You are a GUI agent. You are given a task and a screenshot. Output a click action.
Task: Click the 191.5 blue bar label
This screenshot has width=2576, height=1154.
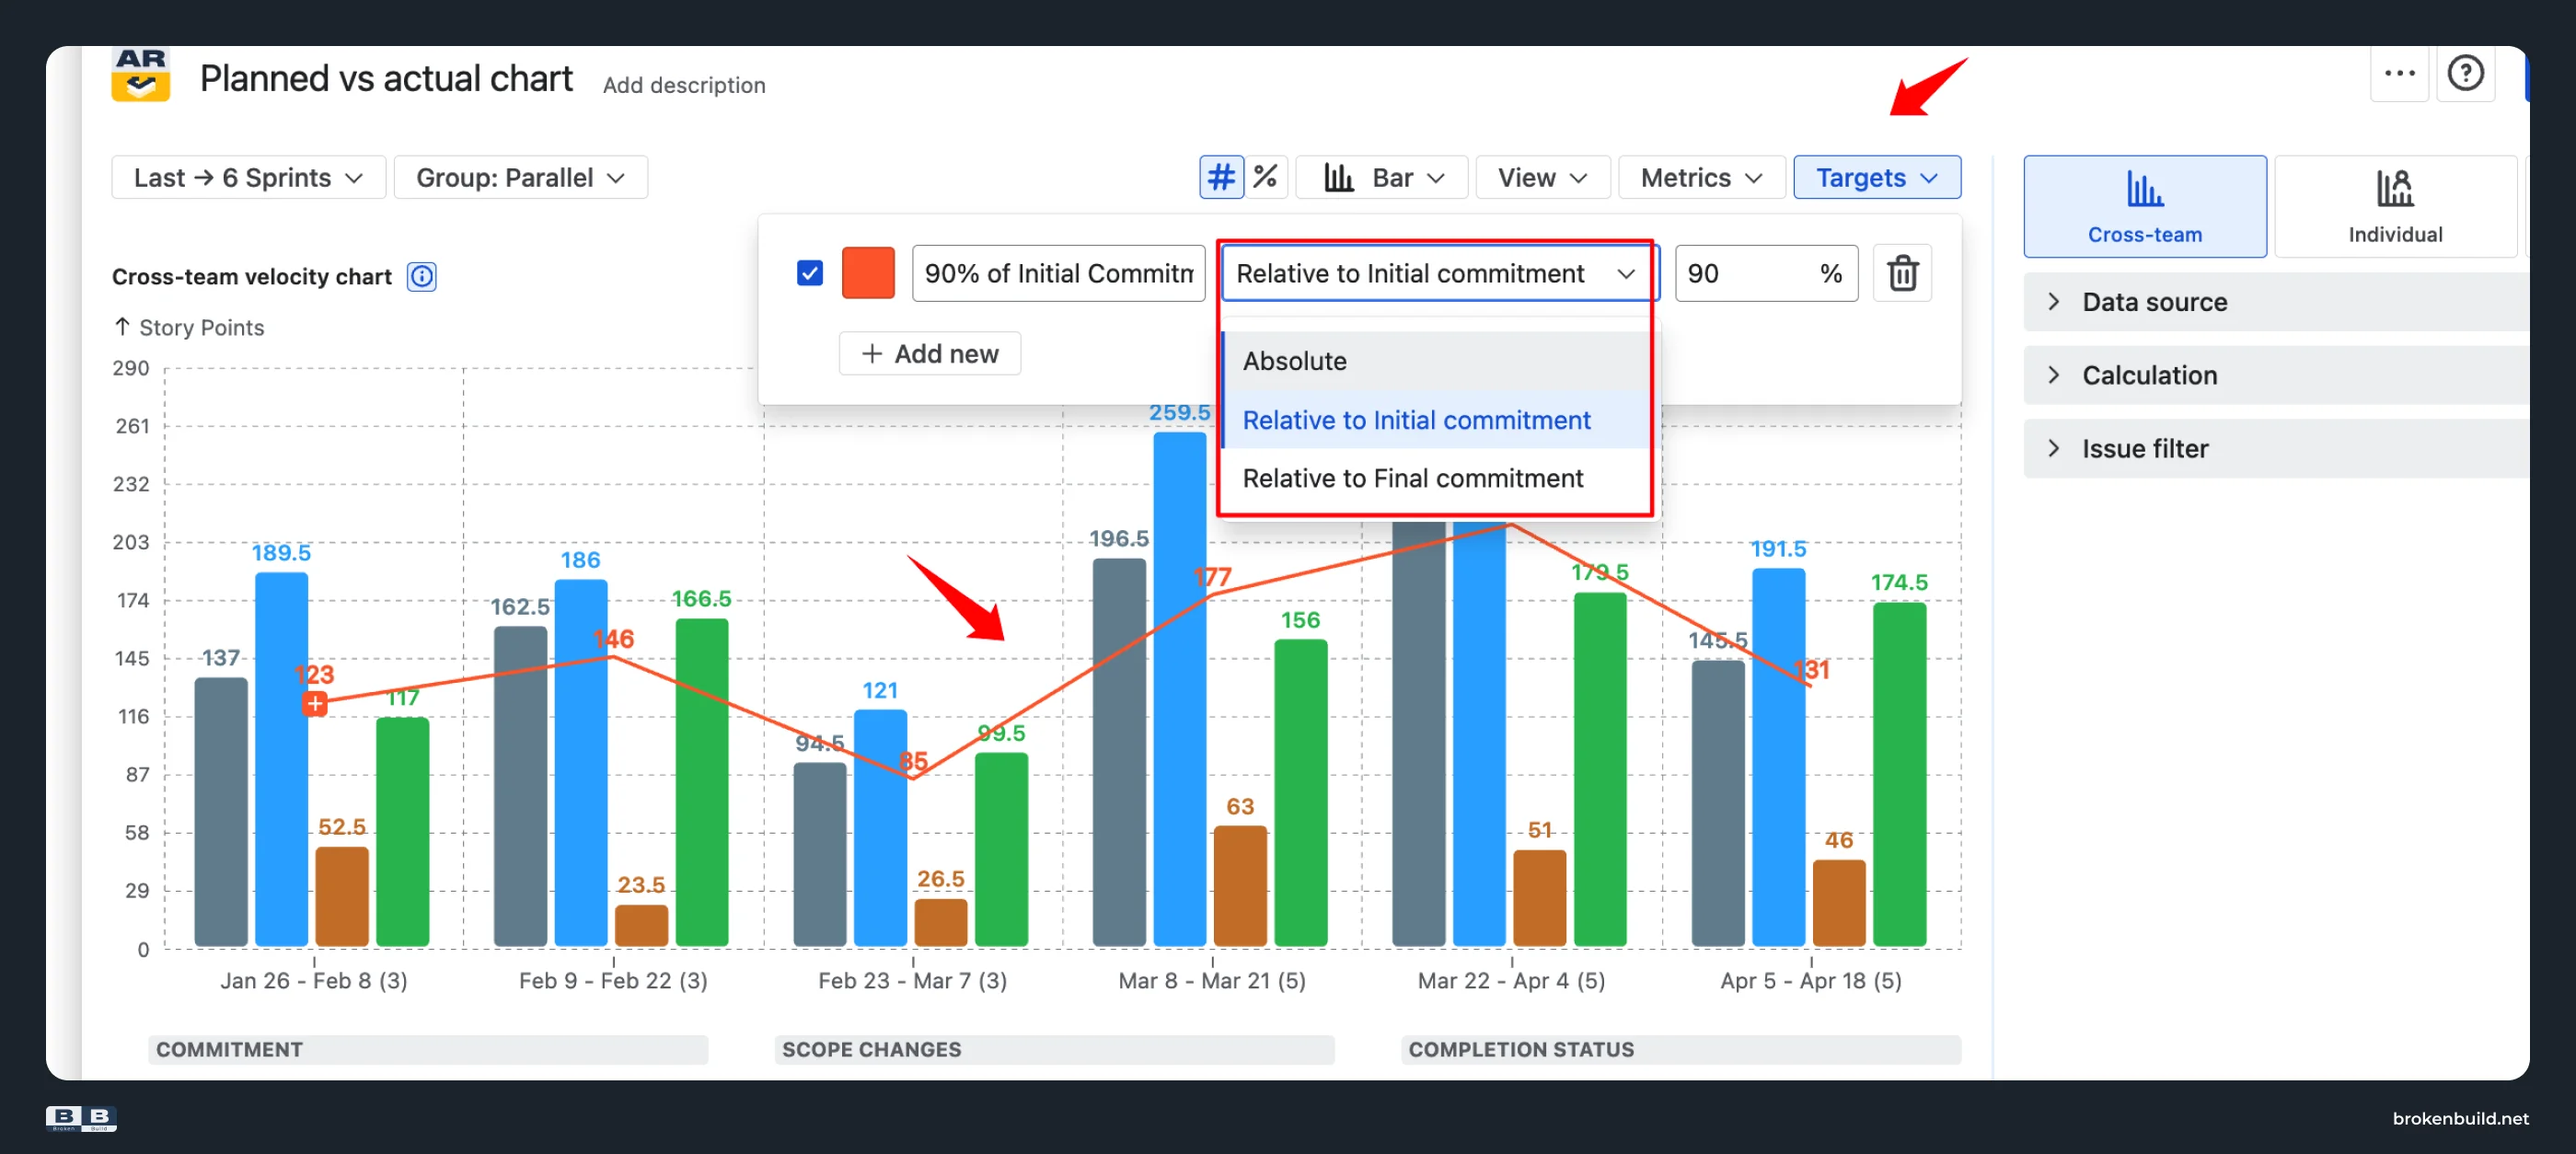1778,548
